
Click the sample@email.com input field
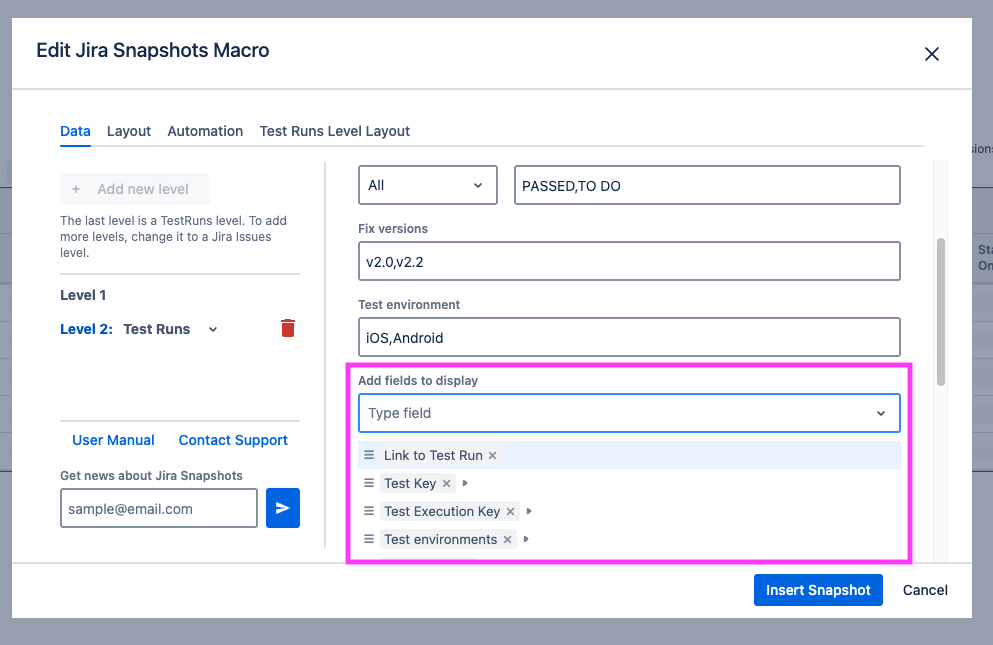coord(159,508)
